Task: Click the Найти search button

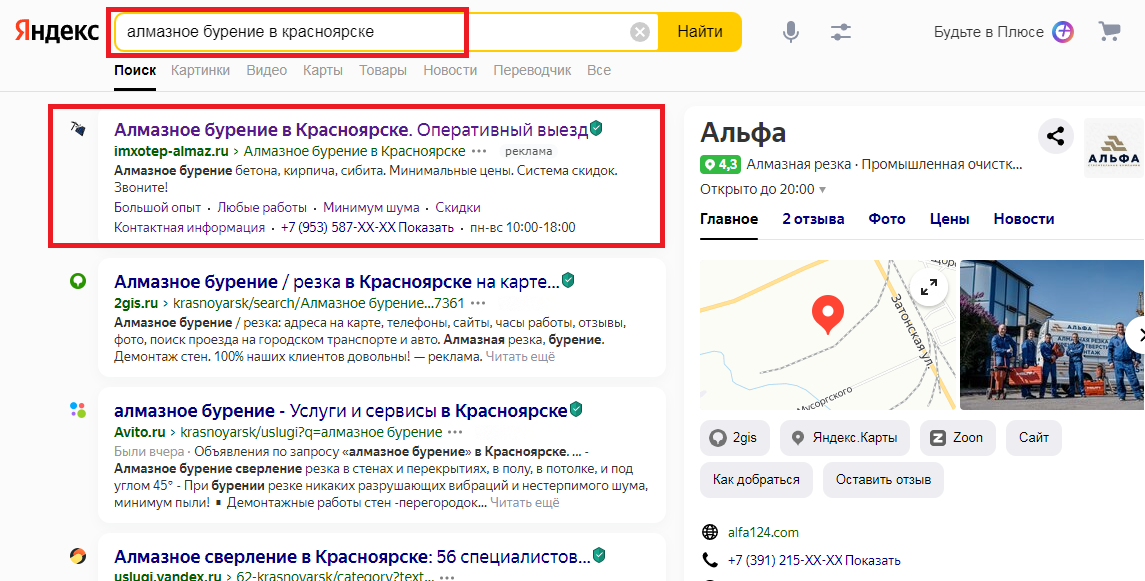Action: 700,32
